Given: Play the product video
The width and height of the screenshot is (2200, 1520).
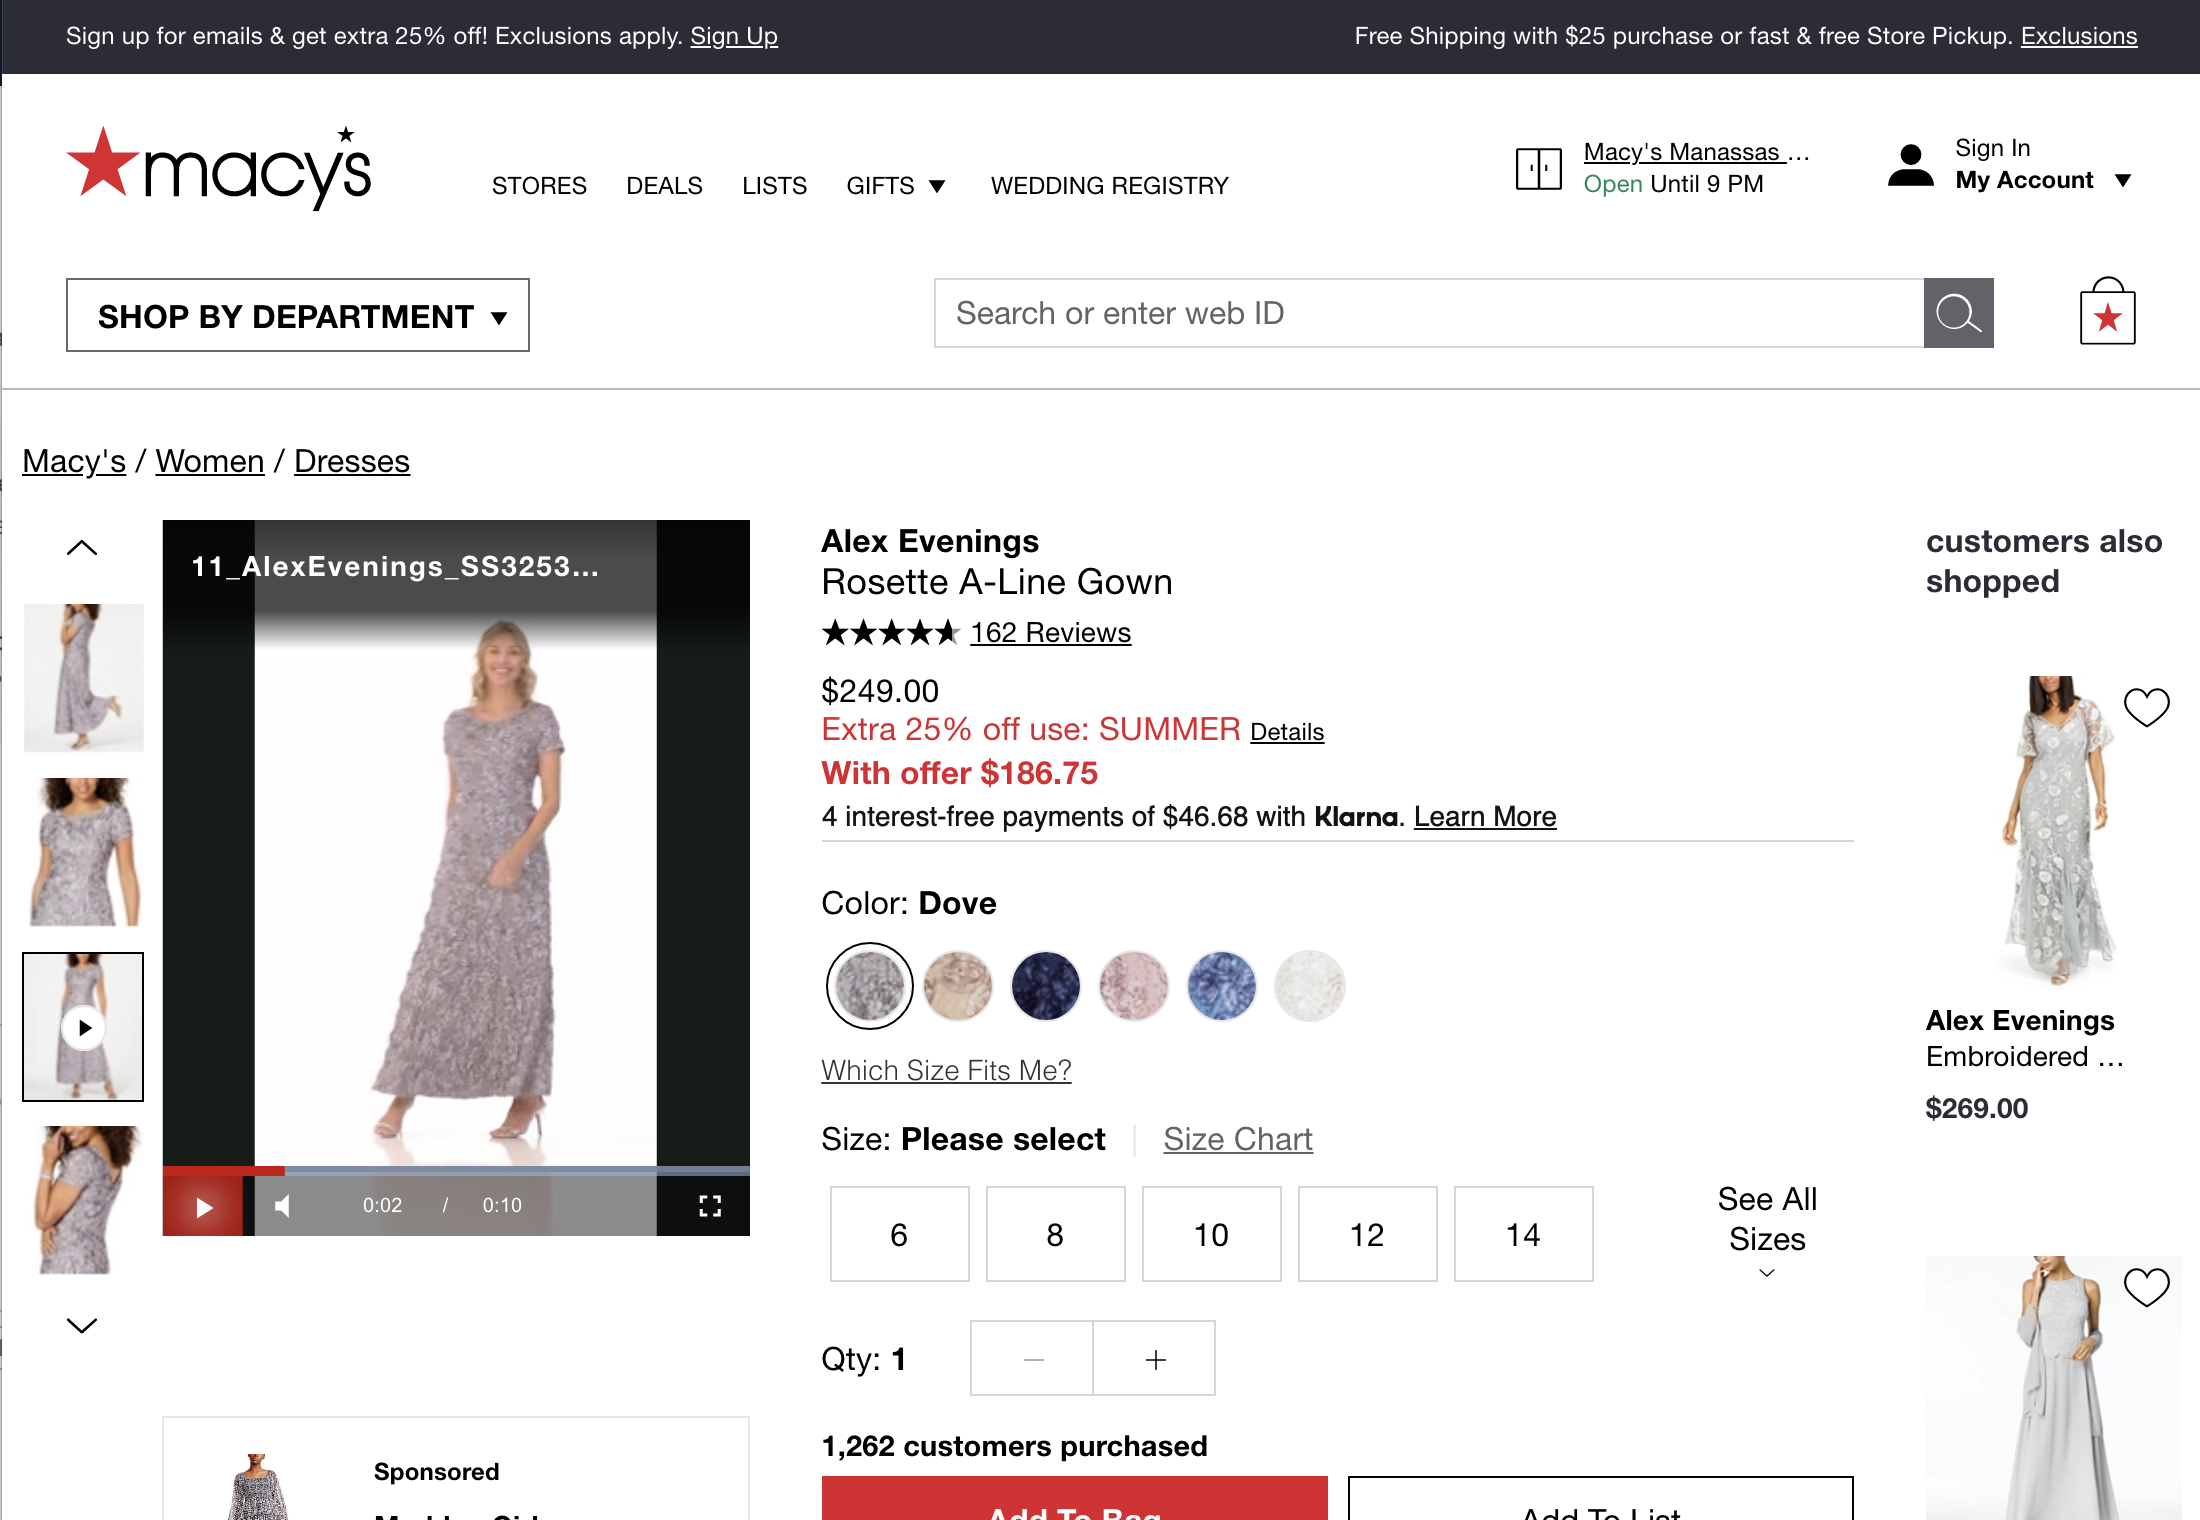Looking at the screenshot, I should (204, 1207).
